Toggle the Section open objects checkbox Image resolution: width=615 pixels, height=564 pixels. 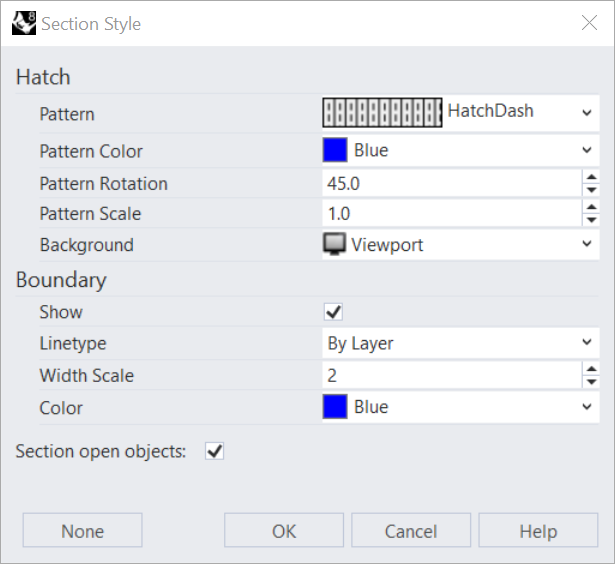click(x=214, y=451)
